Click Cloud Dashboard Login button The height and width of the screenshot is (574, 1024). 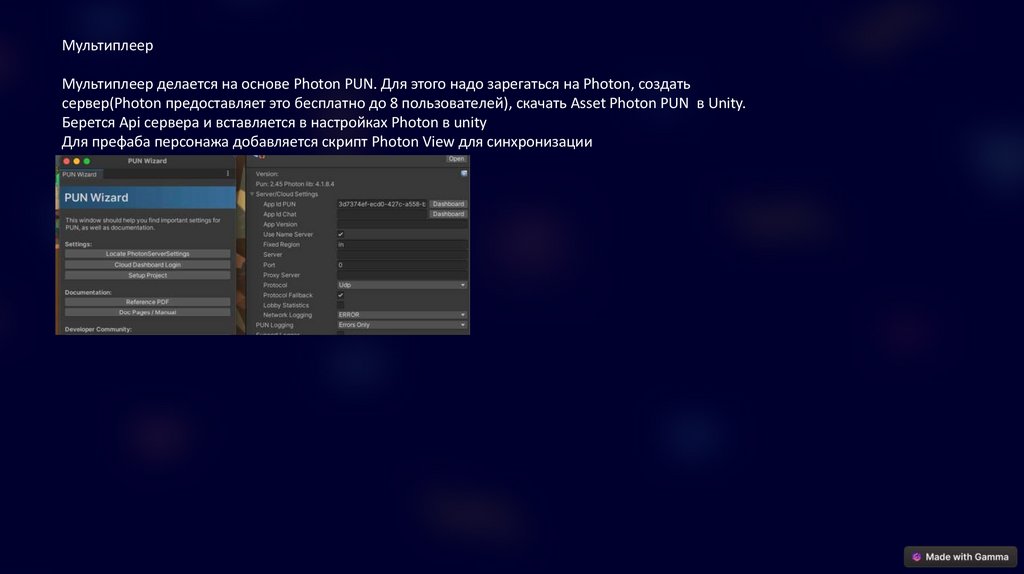[x=148, y=264]
